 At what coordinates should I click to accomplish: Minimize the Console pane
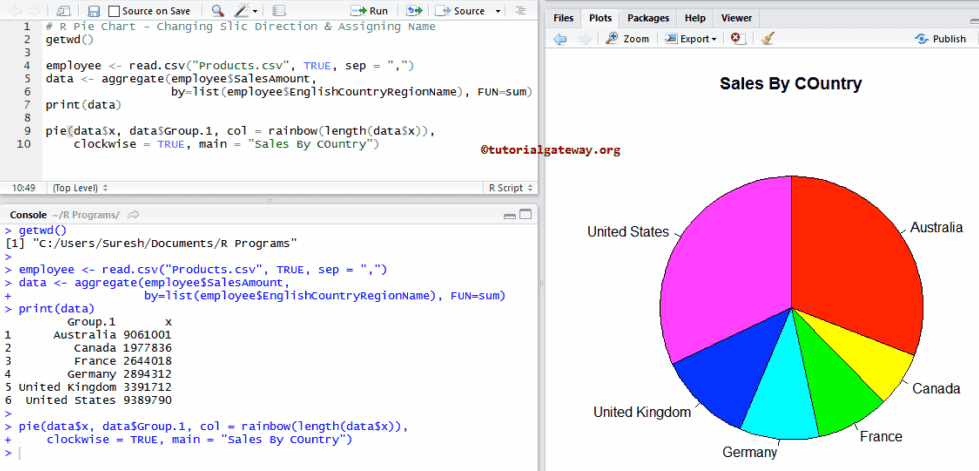coord(509,215)
